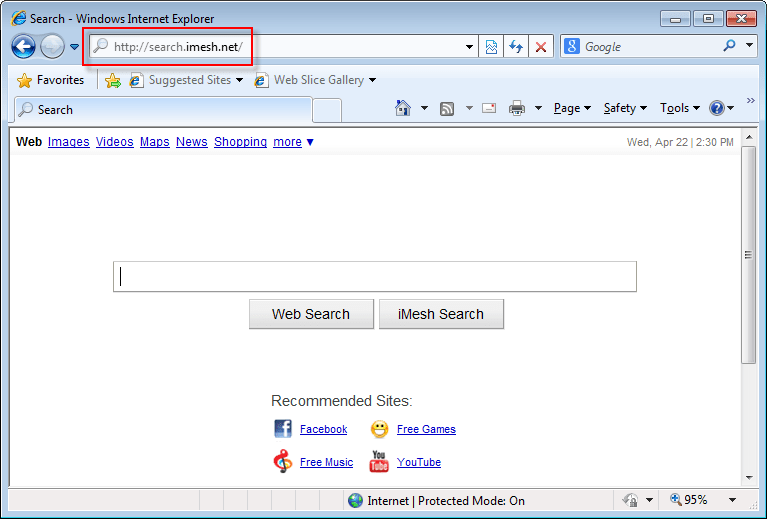Click the Web label in navigation row

click(29, 142)
